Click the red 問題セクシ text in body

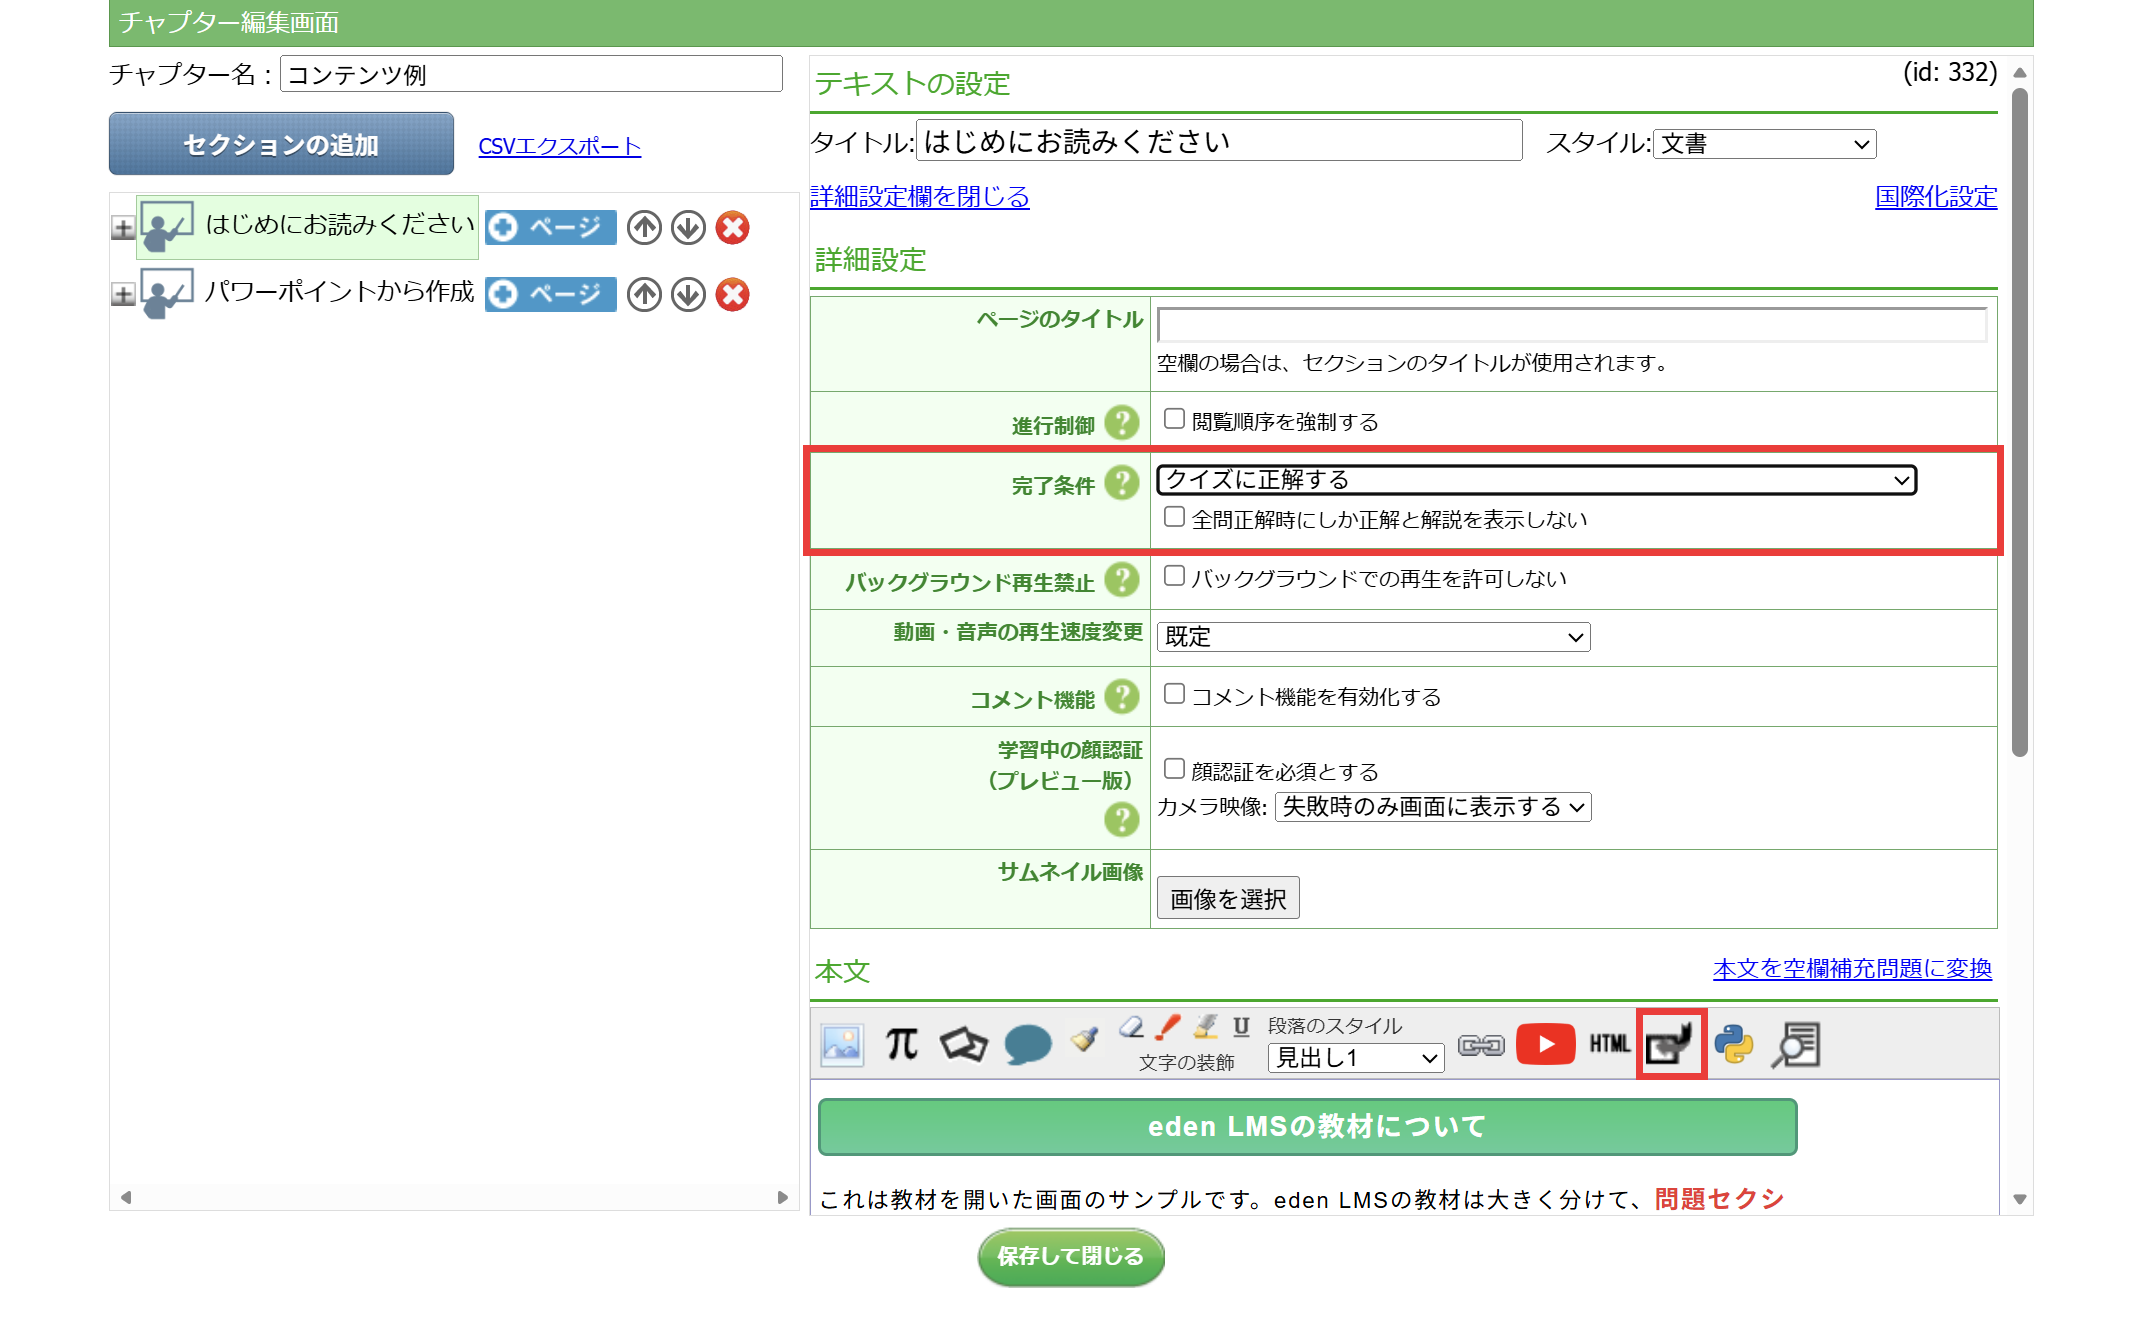point(1719,1198)
